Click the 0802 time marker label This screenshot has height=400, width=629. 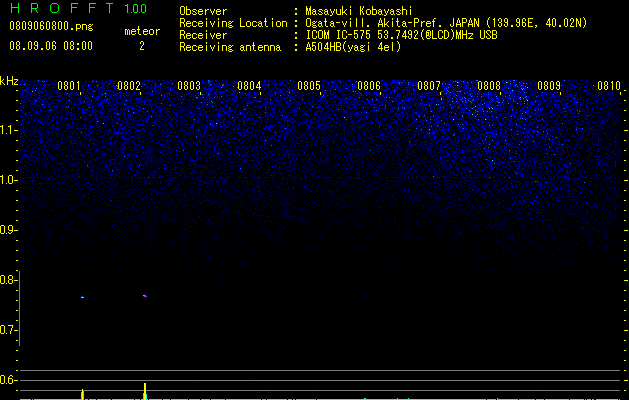point(129,86)
